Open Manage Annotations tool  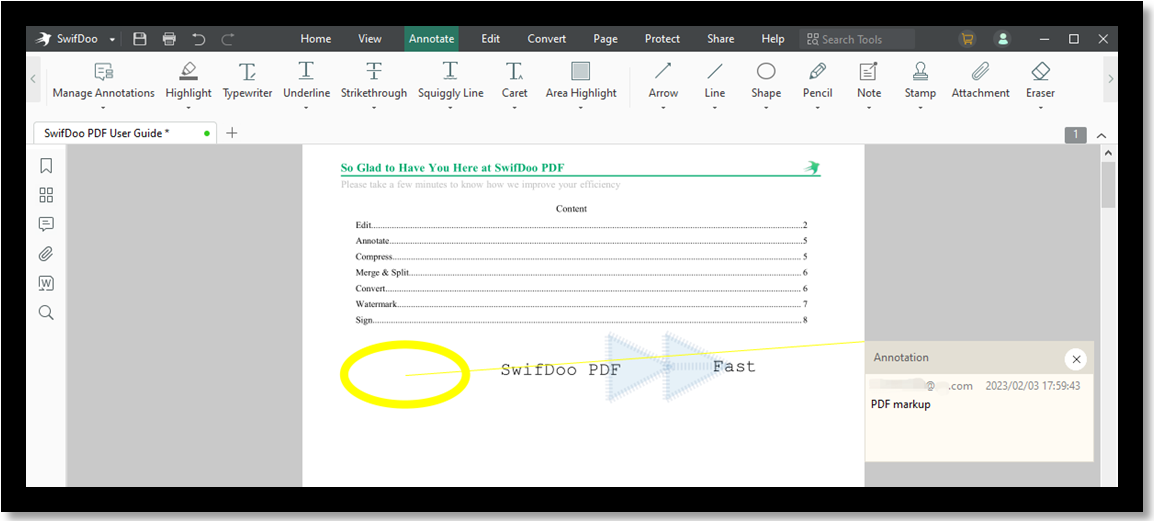(x=104, y=81)
